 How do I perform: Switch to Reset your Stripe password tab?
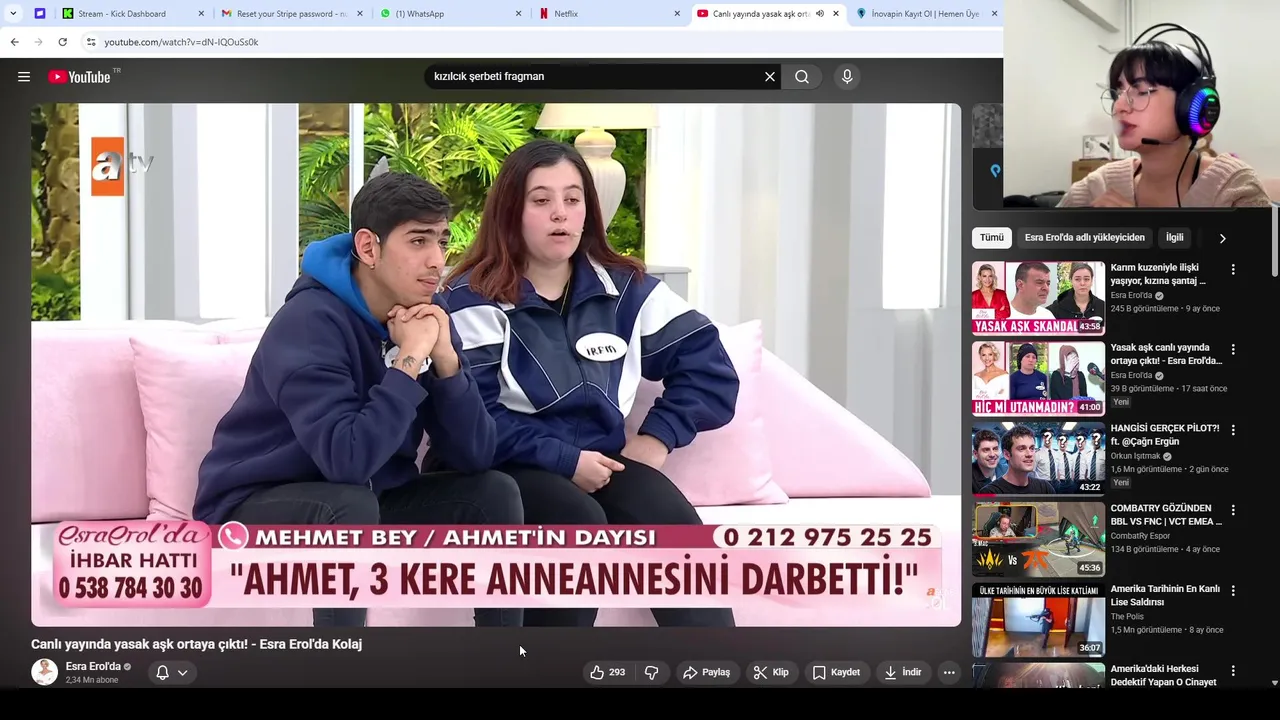(290, 14)
